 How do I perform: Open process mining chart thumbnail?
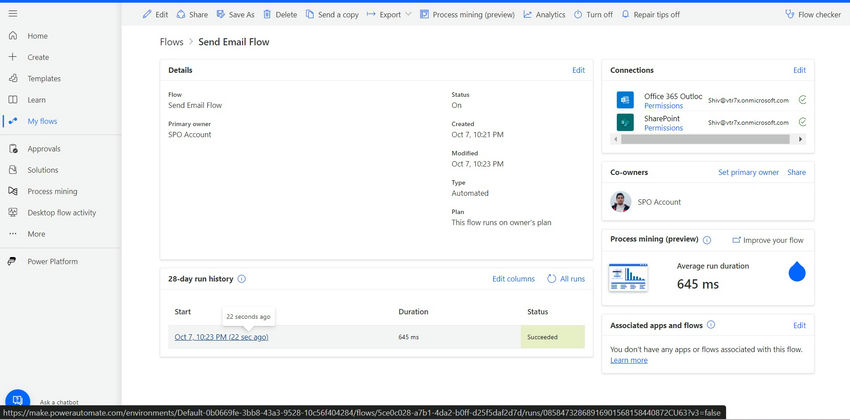628,277
